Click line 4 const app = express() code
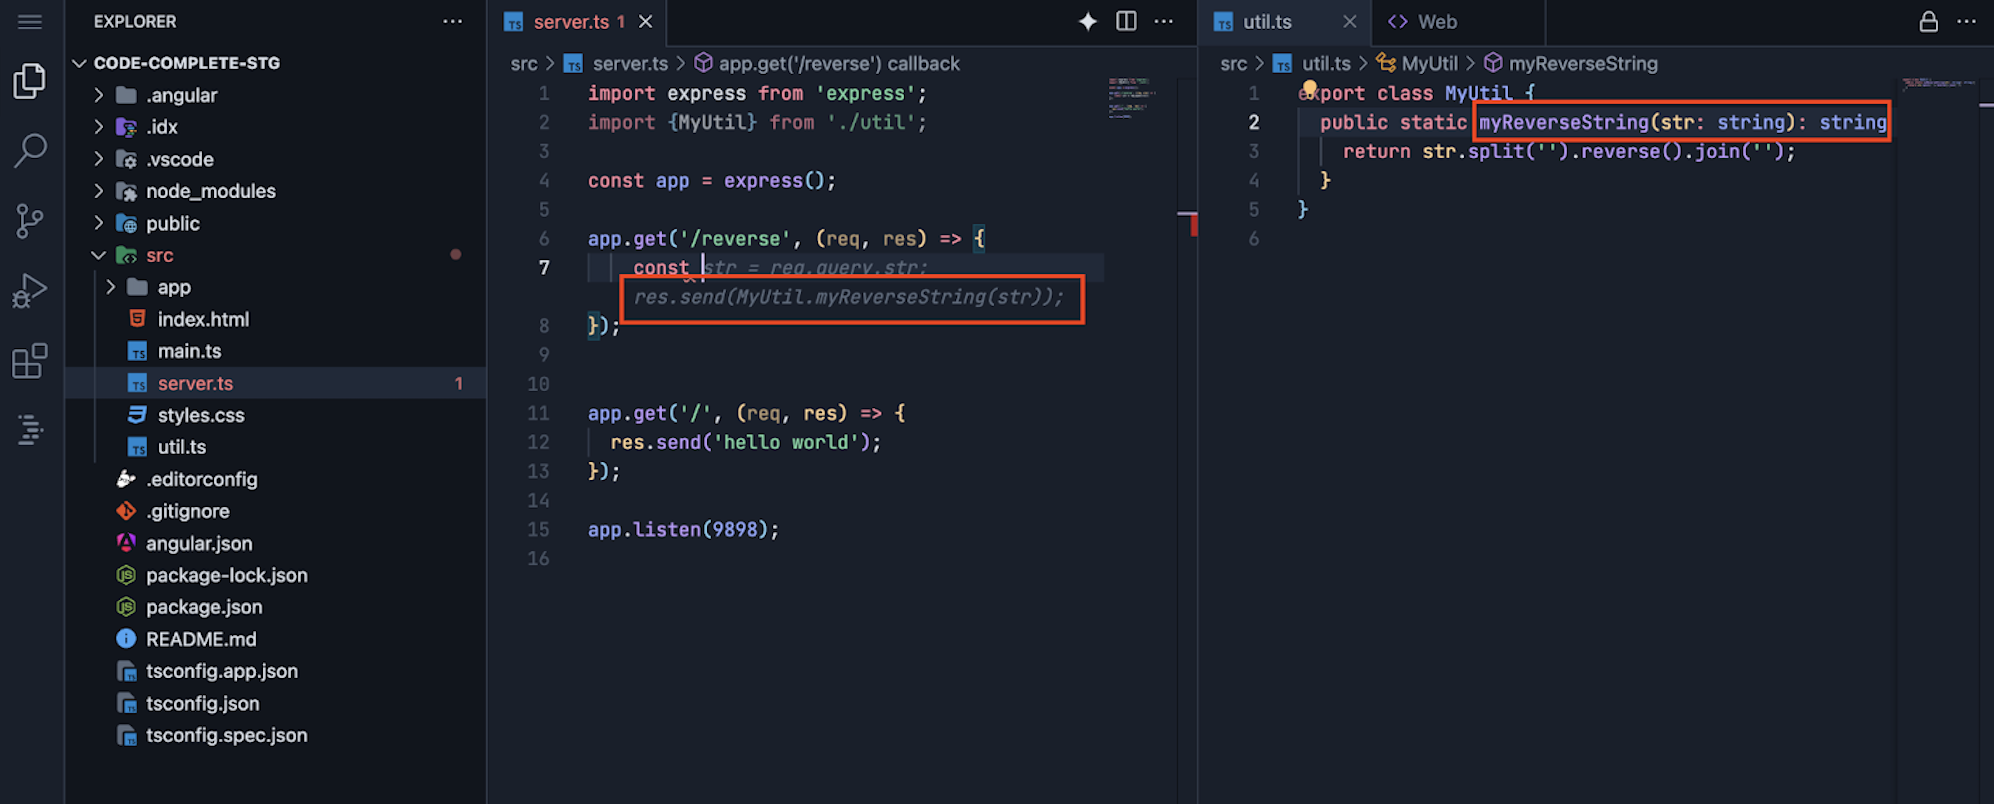This screenshot has height=804, width=1994. pos(712,181)
